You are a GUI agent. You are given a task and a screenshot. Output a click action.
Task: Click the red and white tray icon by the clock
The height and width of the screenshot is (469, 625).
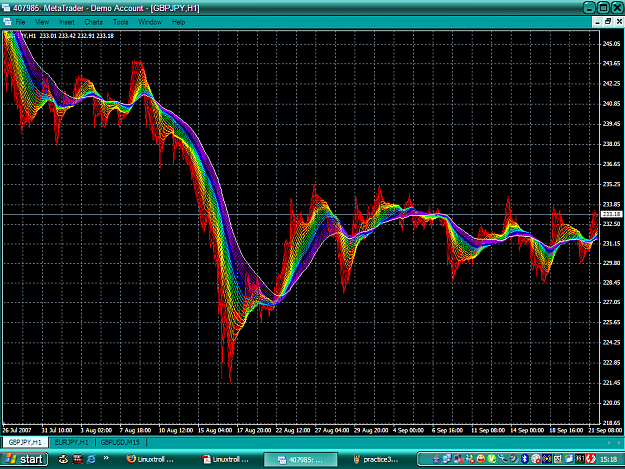[590, 459]
